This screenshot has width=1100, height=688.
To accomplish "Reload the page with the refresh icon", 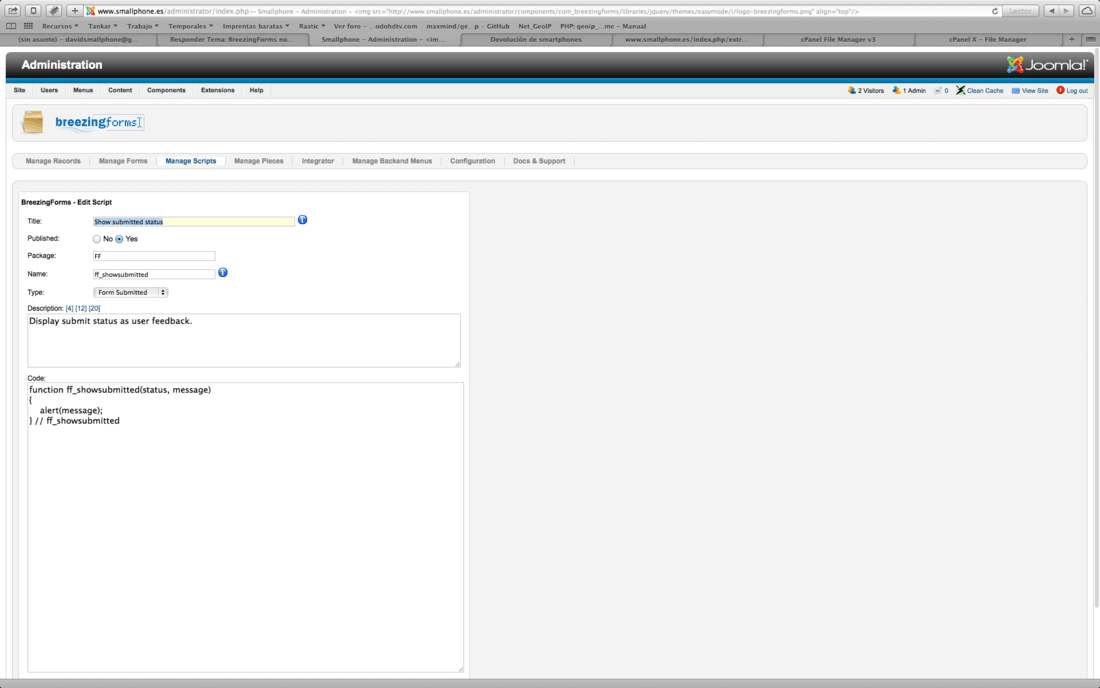I will coord(995,11).
